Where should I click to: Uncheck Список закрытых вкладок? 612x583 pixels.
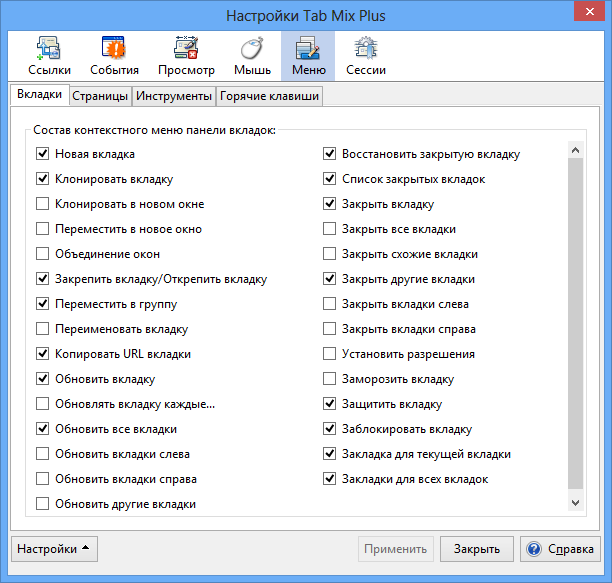click(329, 179)
